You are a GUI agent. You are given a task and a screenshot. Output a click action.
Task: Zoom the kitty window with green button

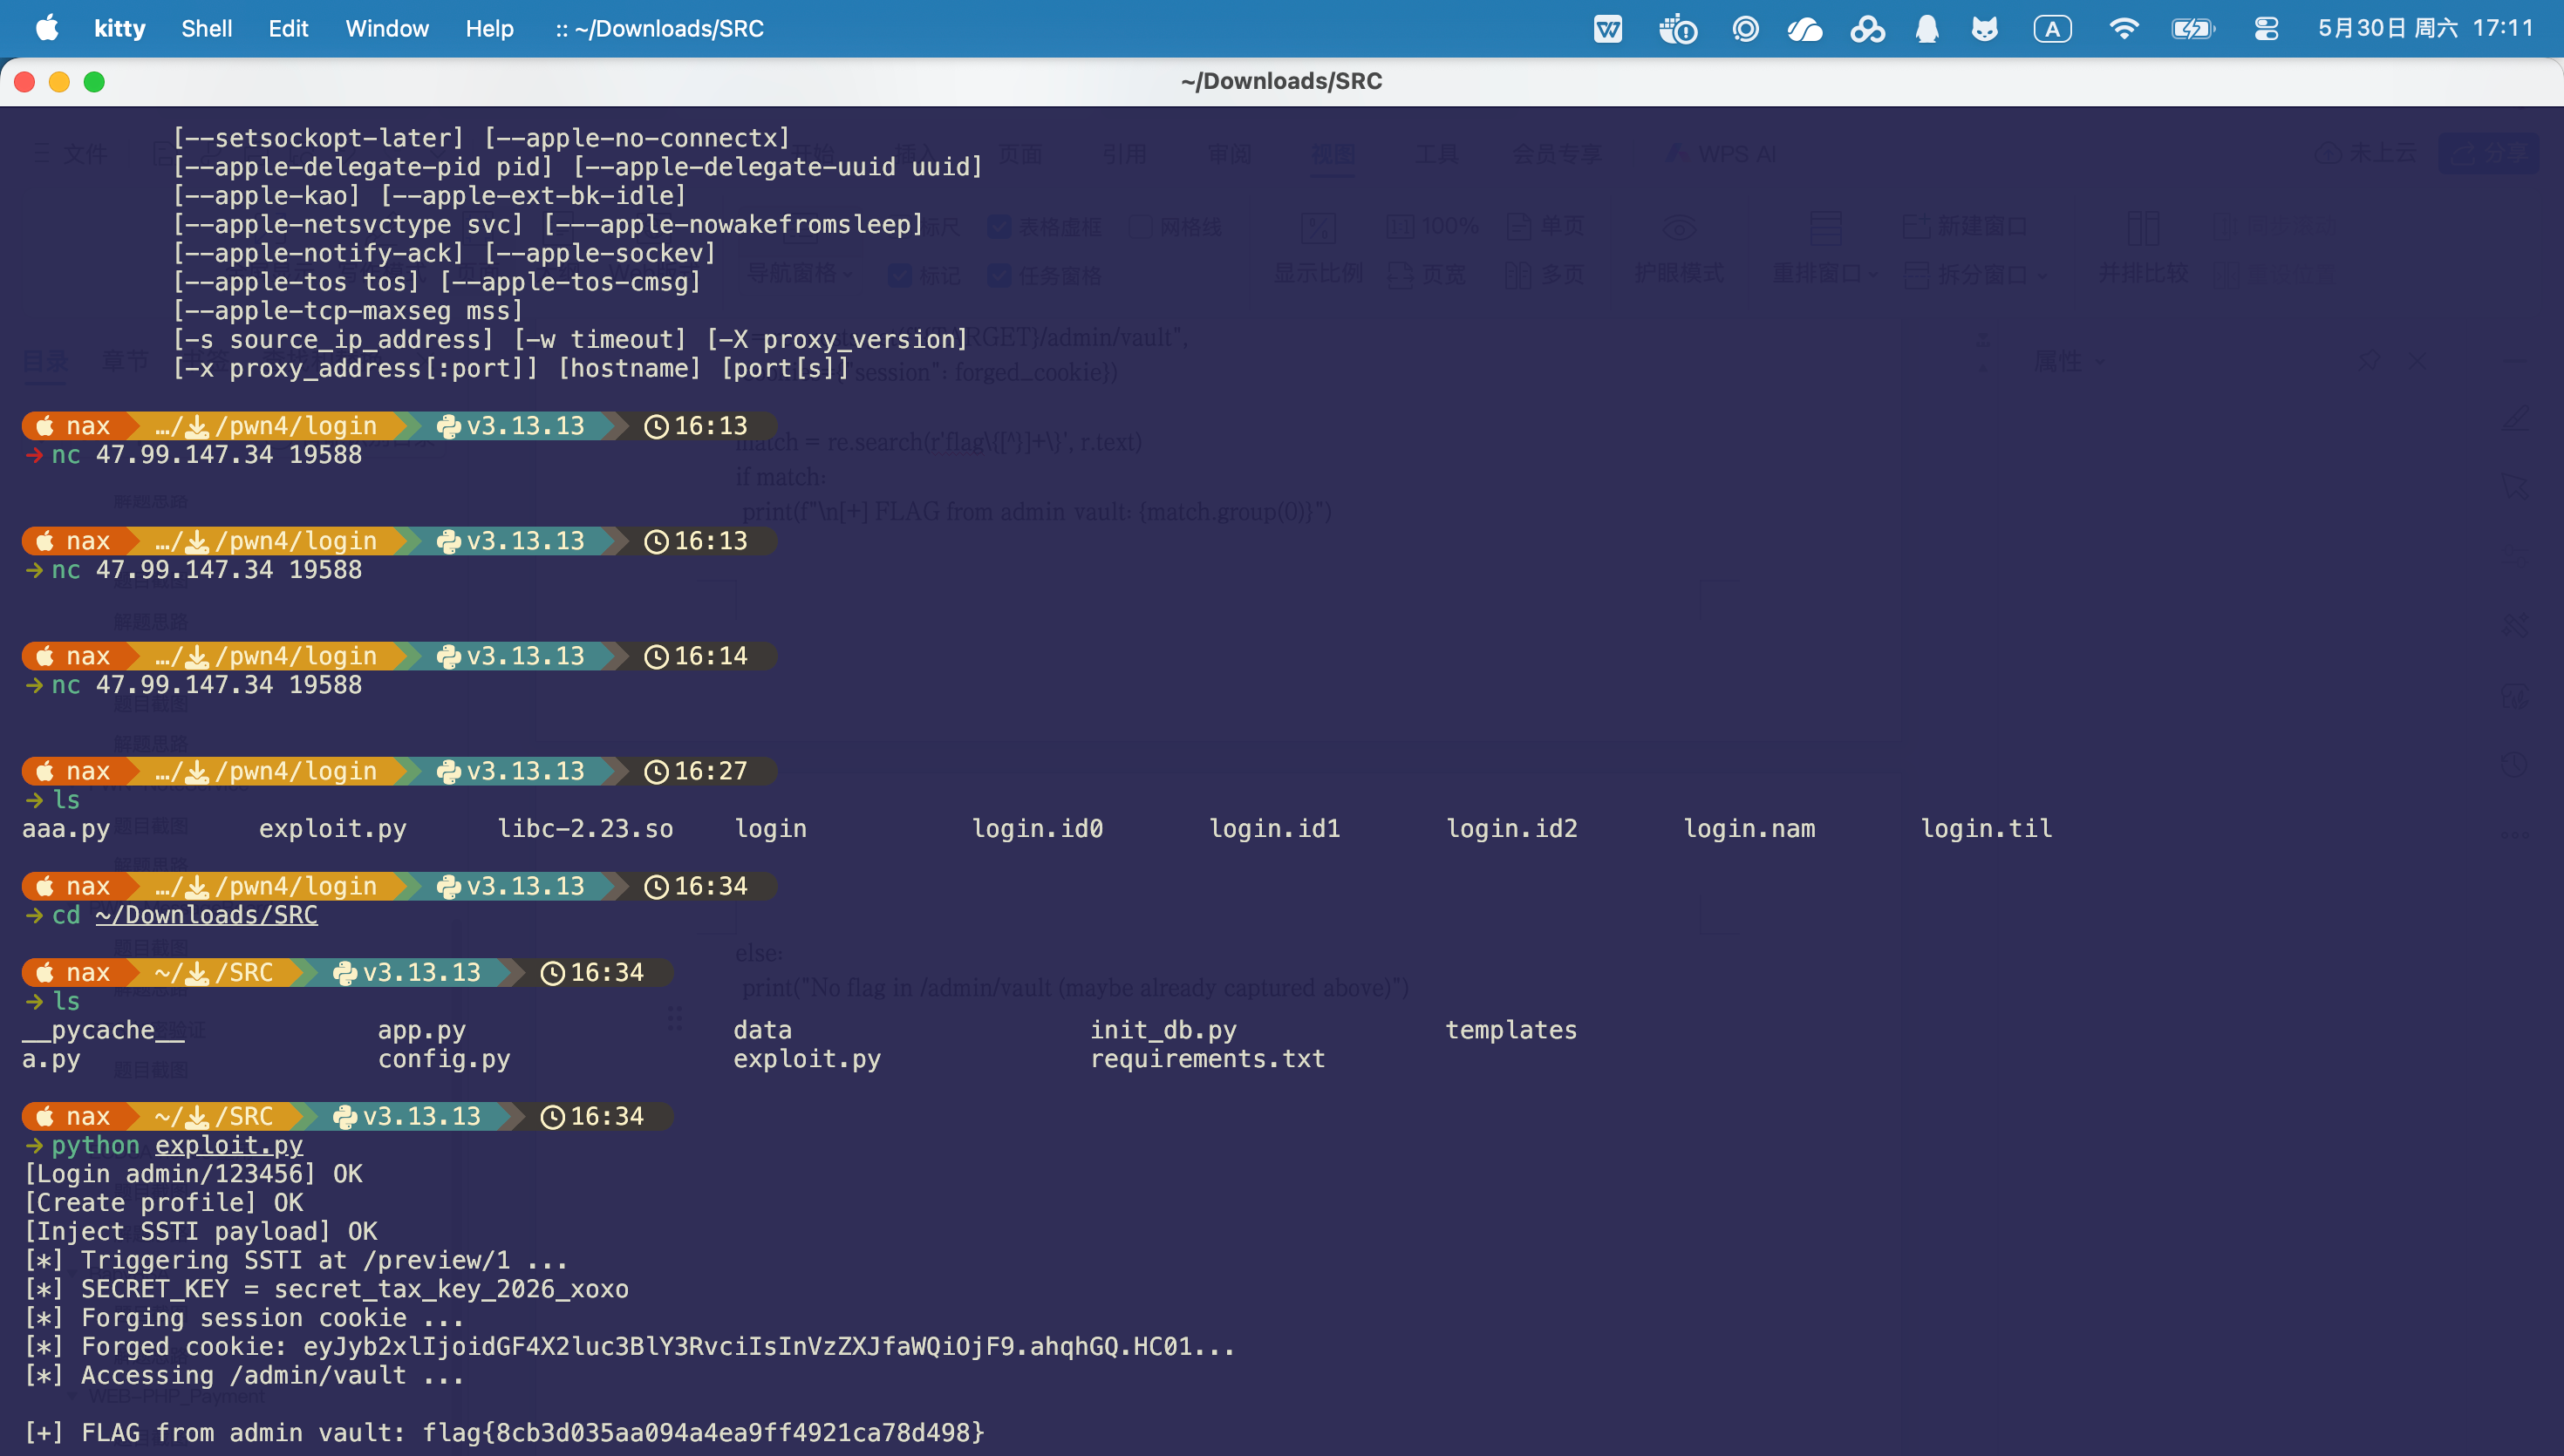click(94, 82)
